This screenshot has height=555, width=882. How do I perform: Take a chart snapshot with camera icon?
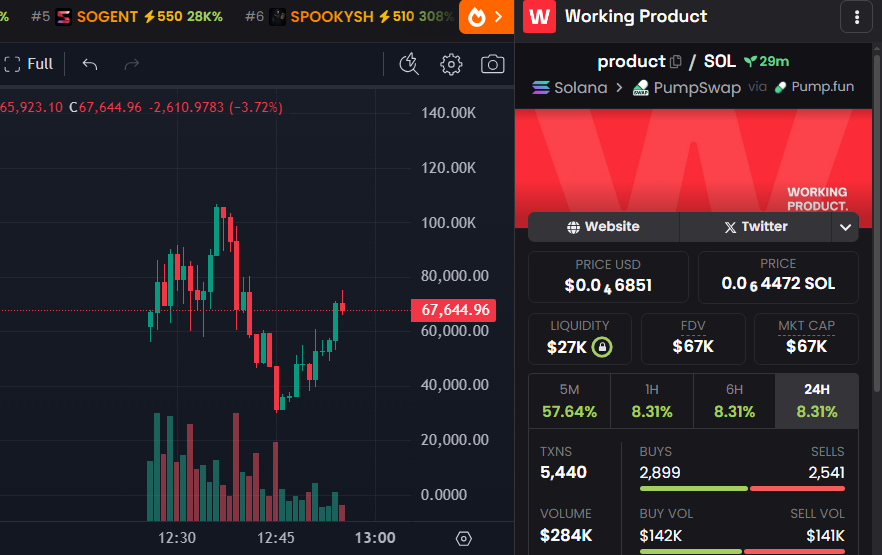click(x=492, y=64)
